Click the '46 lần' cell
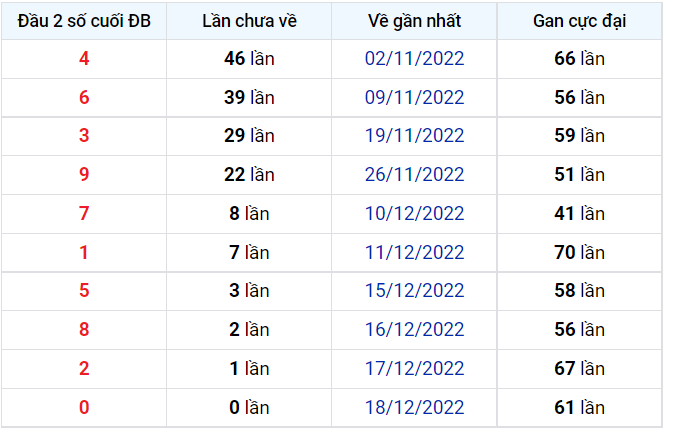 pyautogui.click(x=249, y=59)
